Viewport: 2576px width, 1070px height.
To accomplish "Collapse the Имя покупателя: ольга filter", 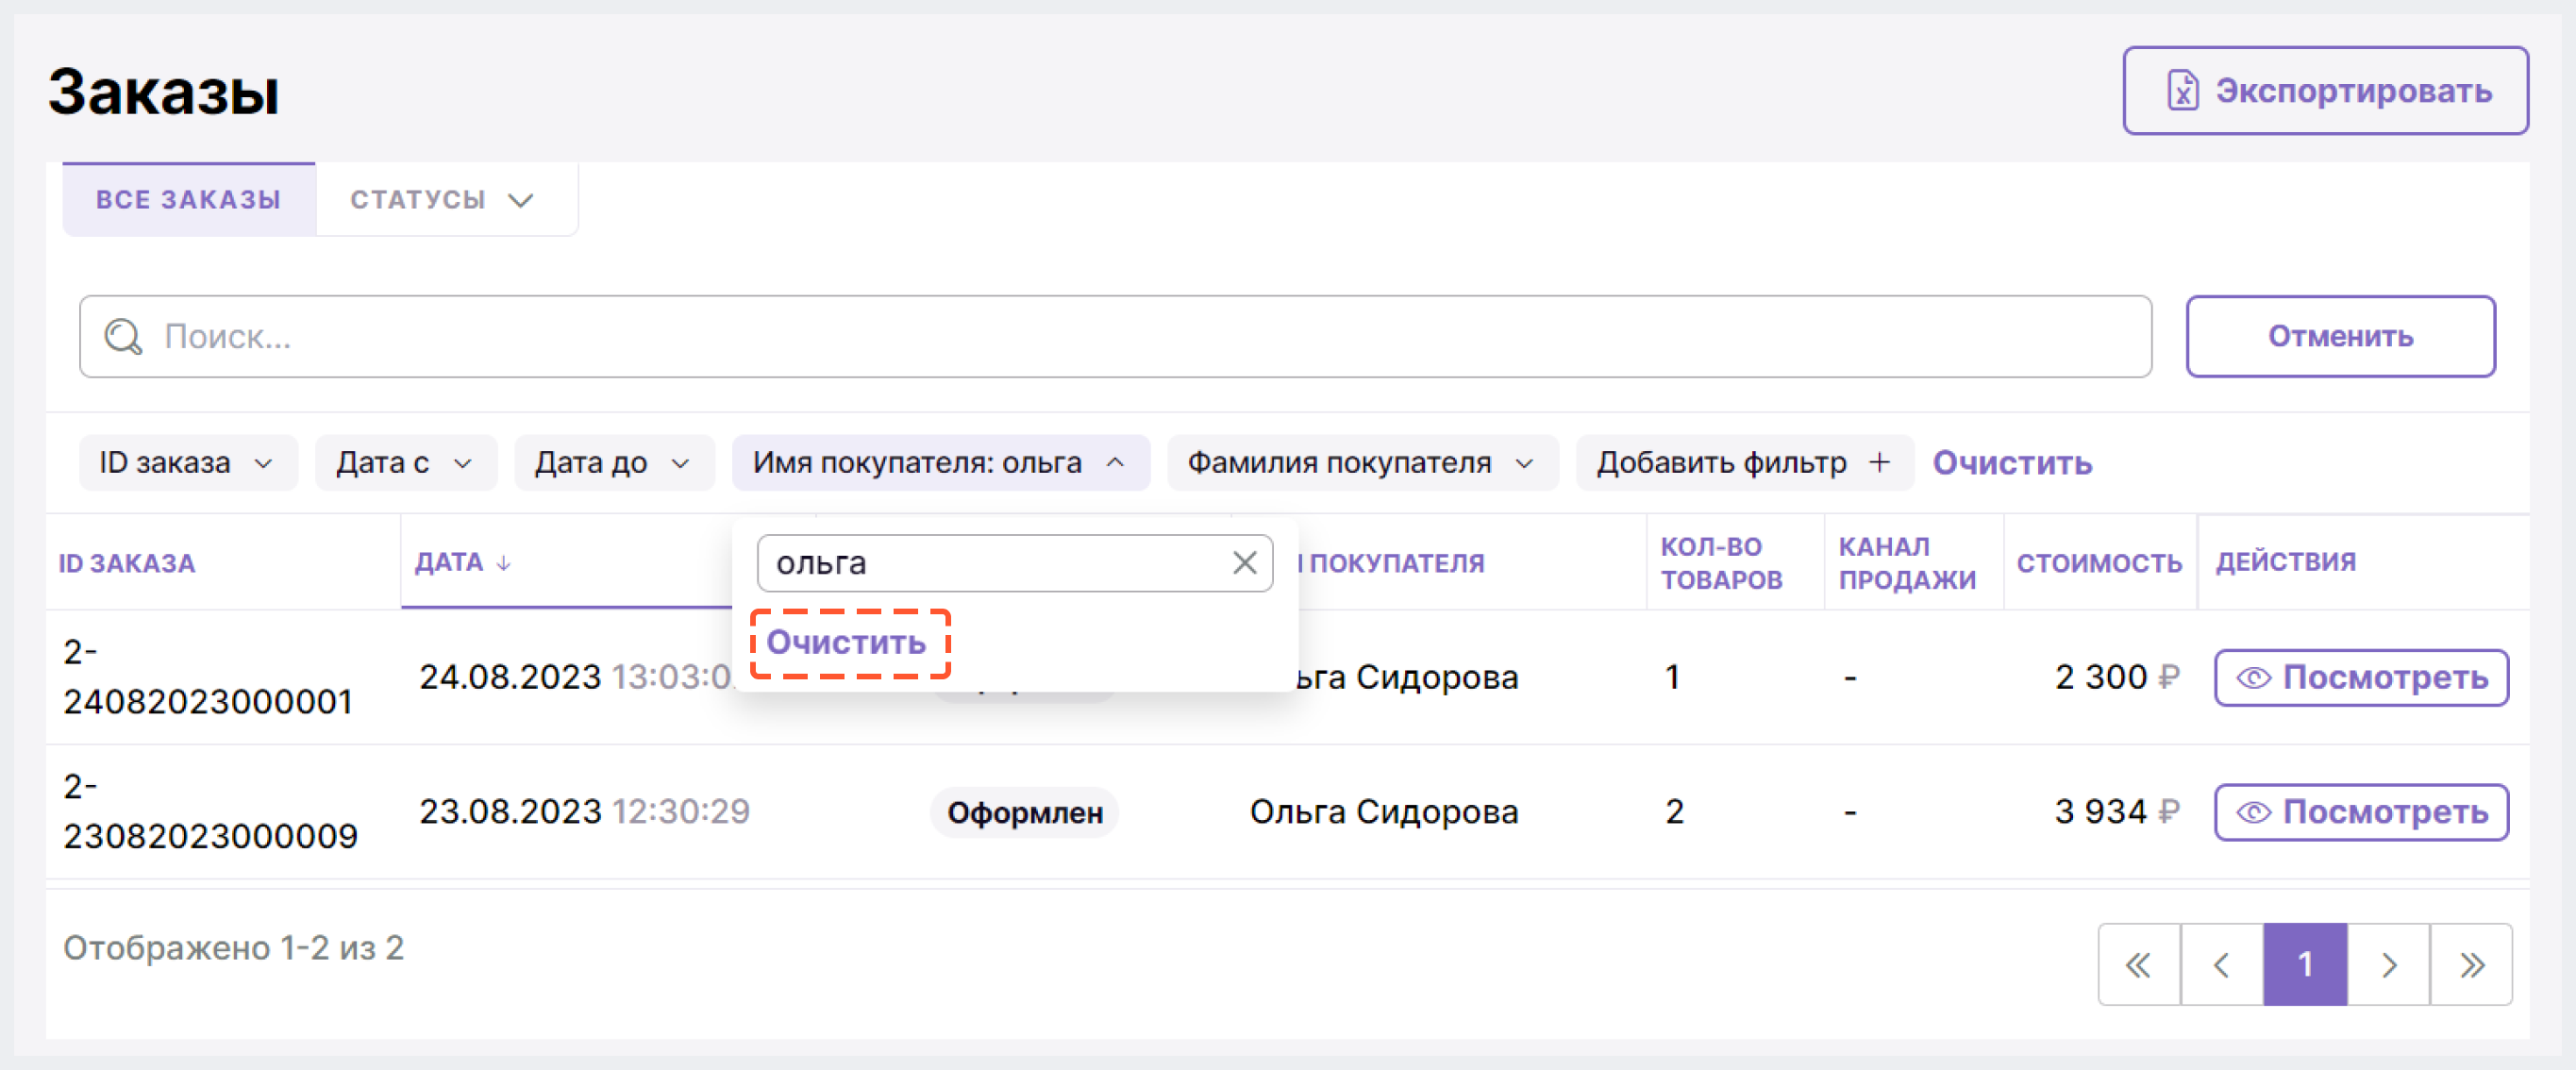I will tap(940, 463).
